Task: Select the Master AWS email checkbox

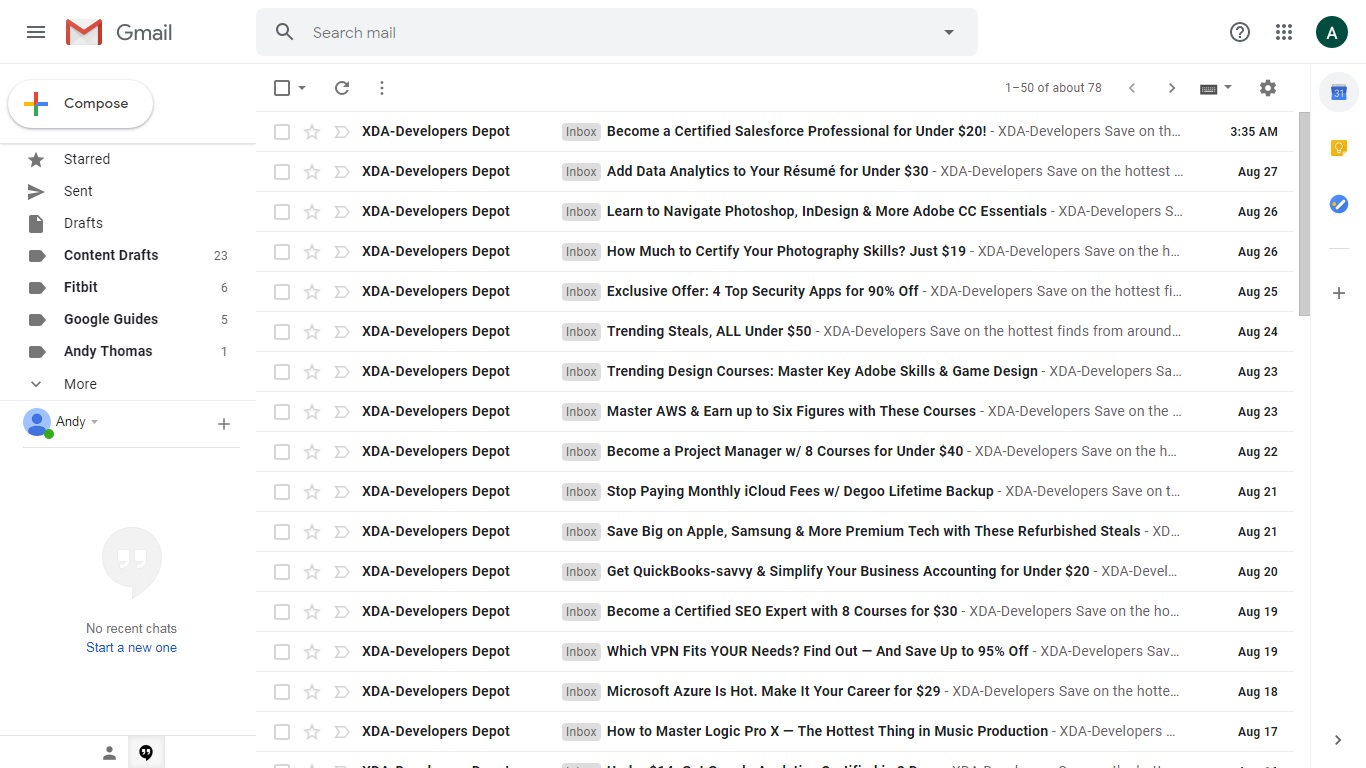Action: [282, 411]
